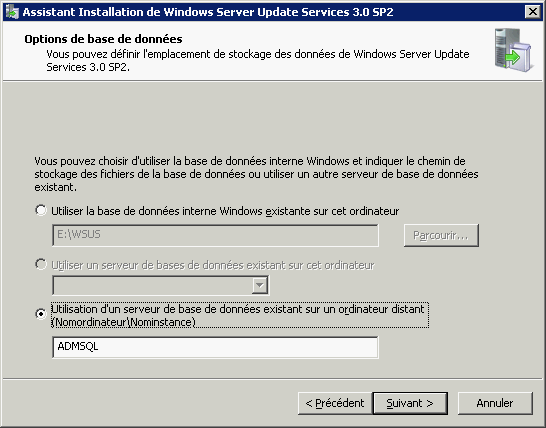Cancel setup with the Annuler button
Viewport: 546px width, 428px height.
pyautogui.click(x=495, y=403)
